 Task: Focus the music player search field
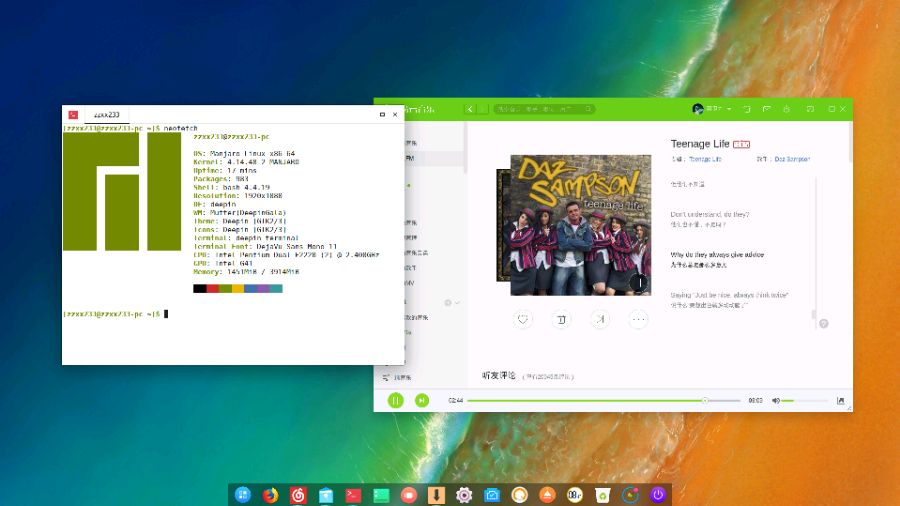click(544, 109)
